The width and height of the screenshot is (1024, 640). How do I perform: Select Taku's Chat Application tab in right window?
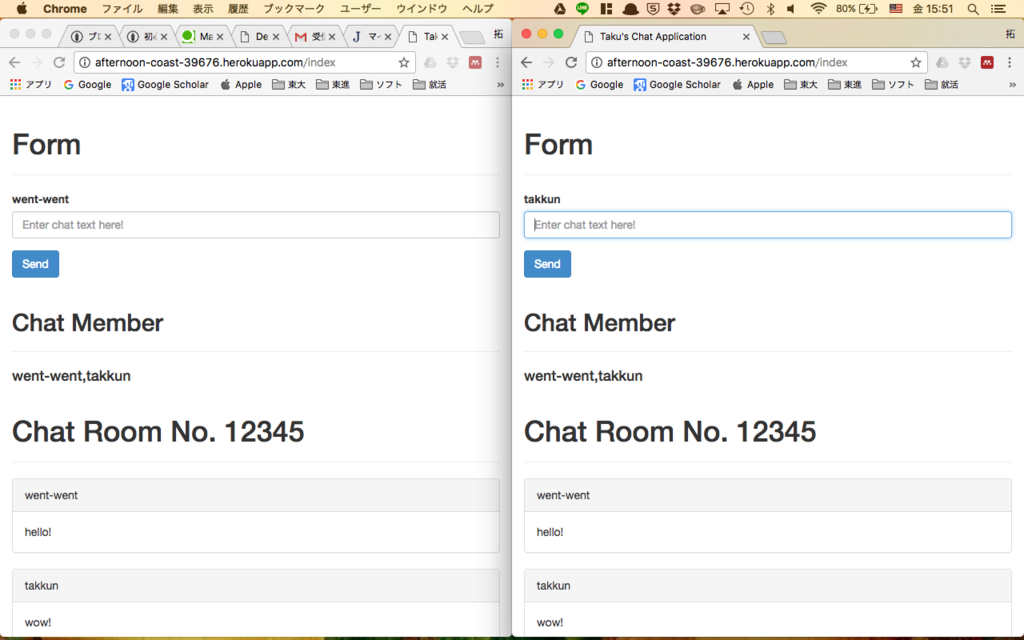[x=663, y=37]
